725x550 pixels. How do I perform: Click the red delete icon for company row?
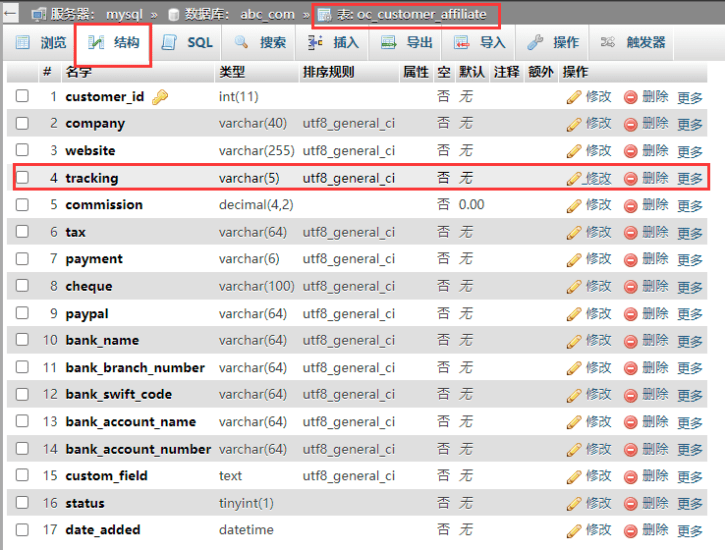[x=631, y=124]
